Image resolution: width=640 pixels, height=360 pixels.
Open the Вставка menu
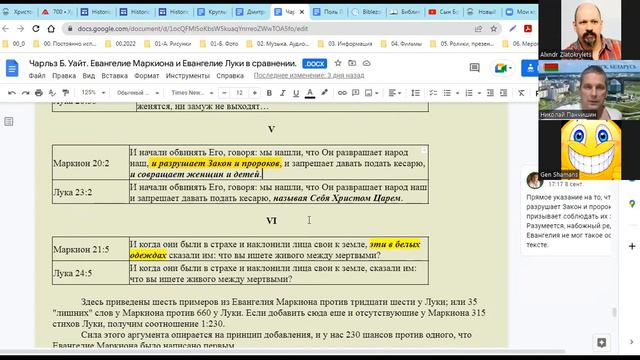[x=114, y=76]
